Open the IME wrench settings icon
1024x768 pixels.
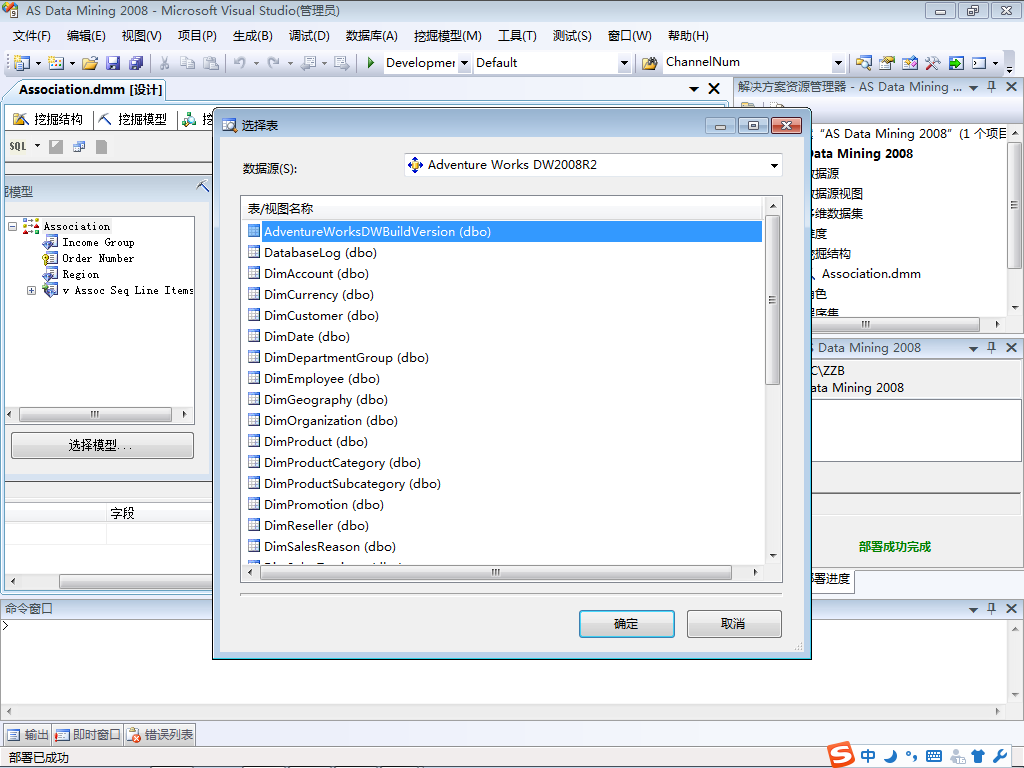pyautogui.click(x=1000, y=756)
